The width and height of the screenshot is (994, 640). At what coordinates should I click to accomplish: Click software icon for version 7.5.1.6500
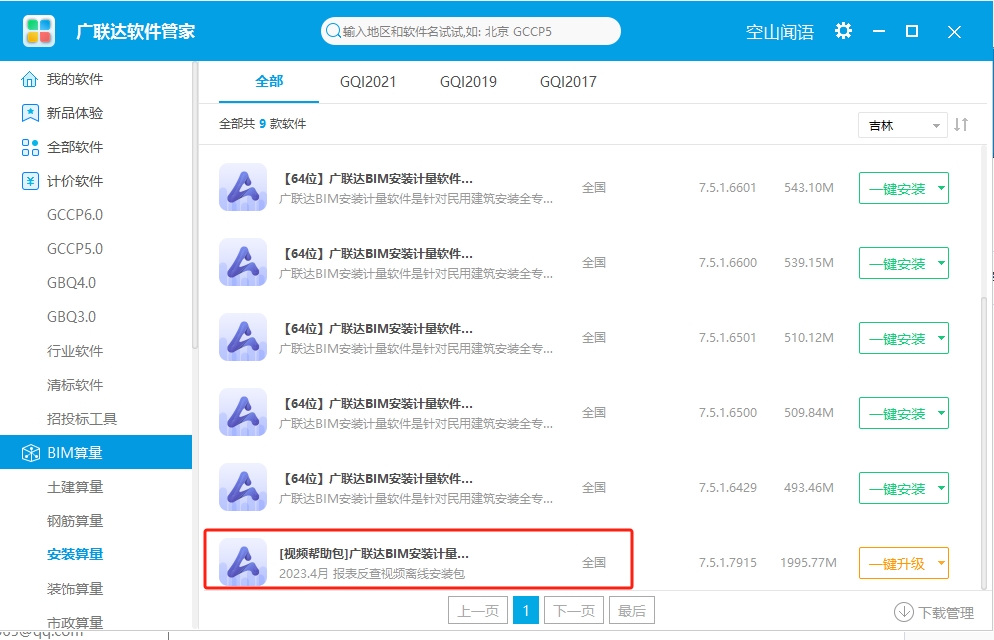pos(243,412)
